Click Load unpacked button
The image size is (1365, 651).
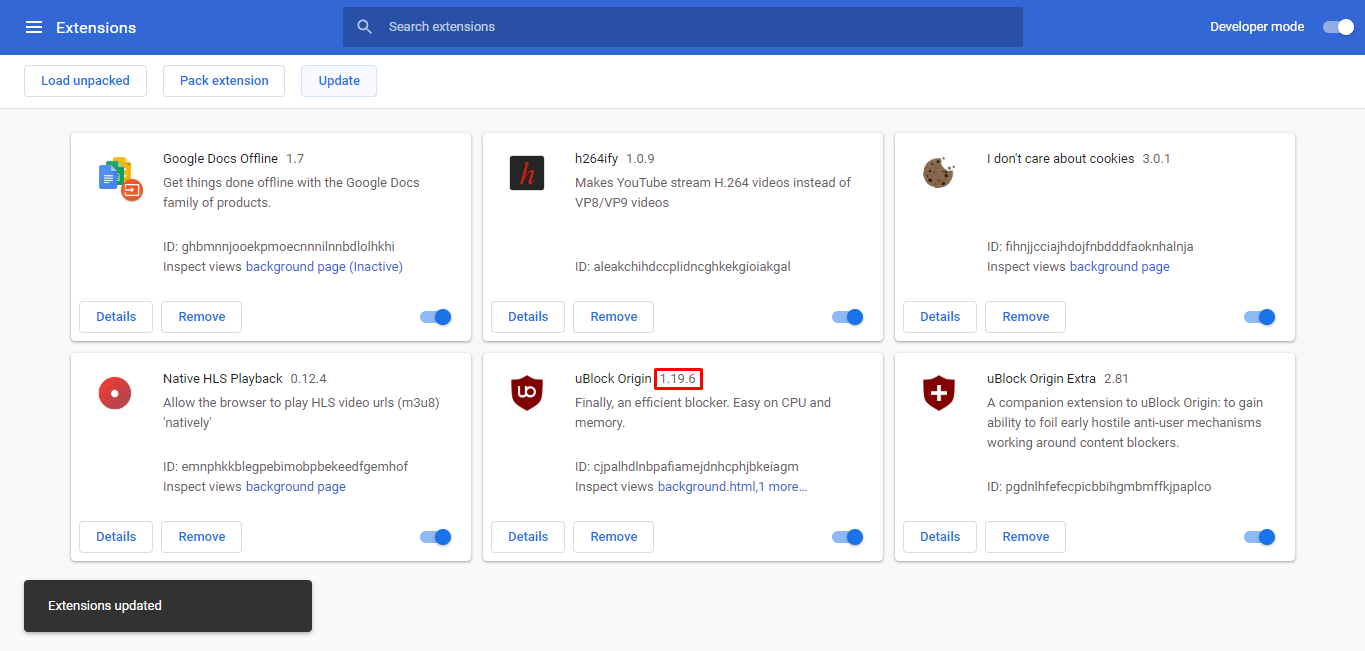[x=85, y=81]
